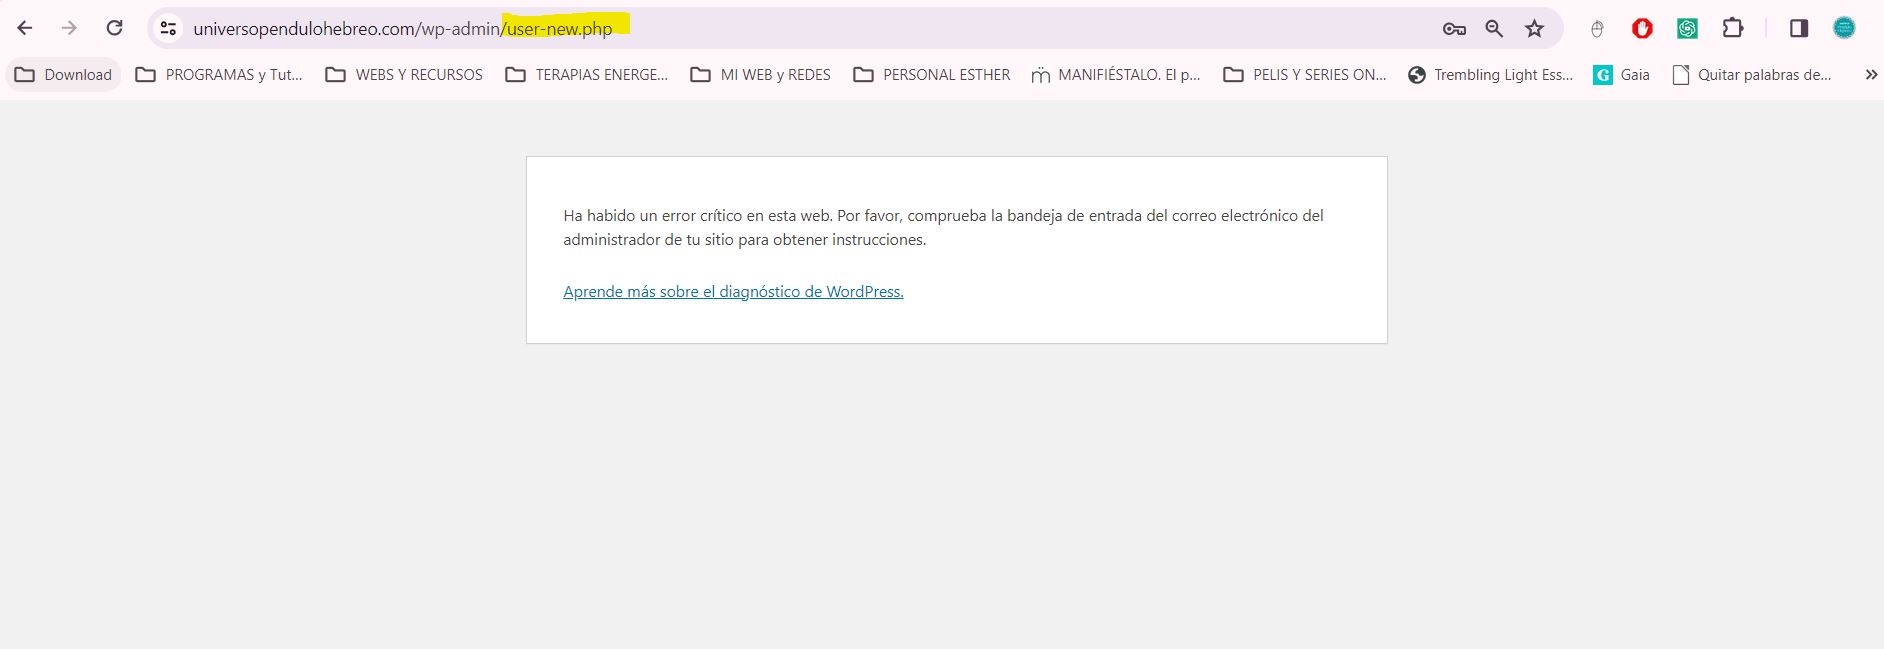Click Aprende más sobre el diagnóstico link
Image resolution: width=1884 pixels, height=649 pixels.
(x=733, y=292)
